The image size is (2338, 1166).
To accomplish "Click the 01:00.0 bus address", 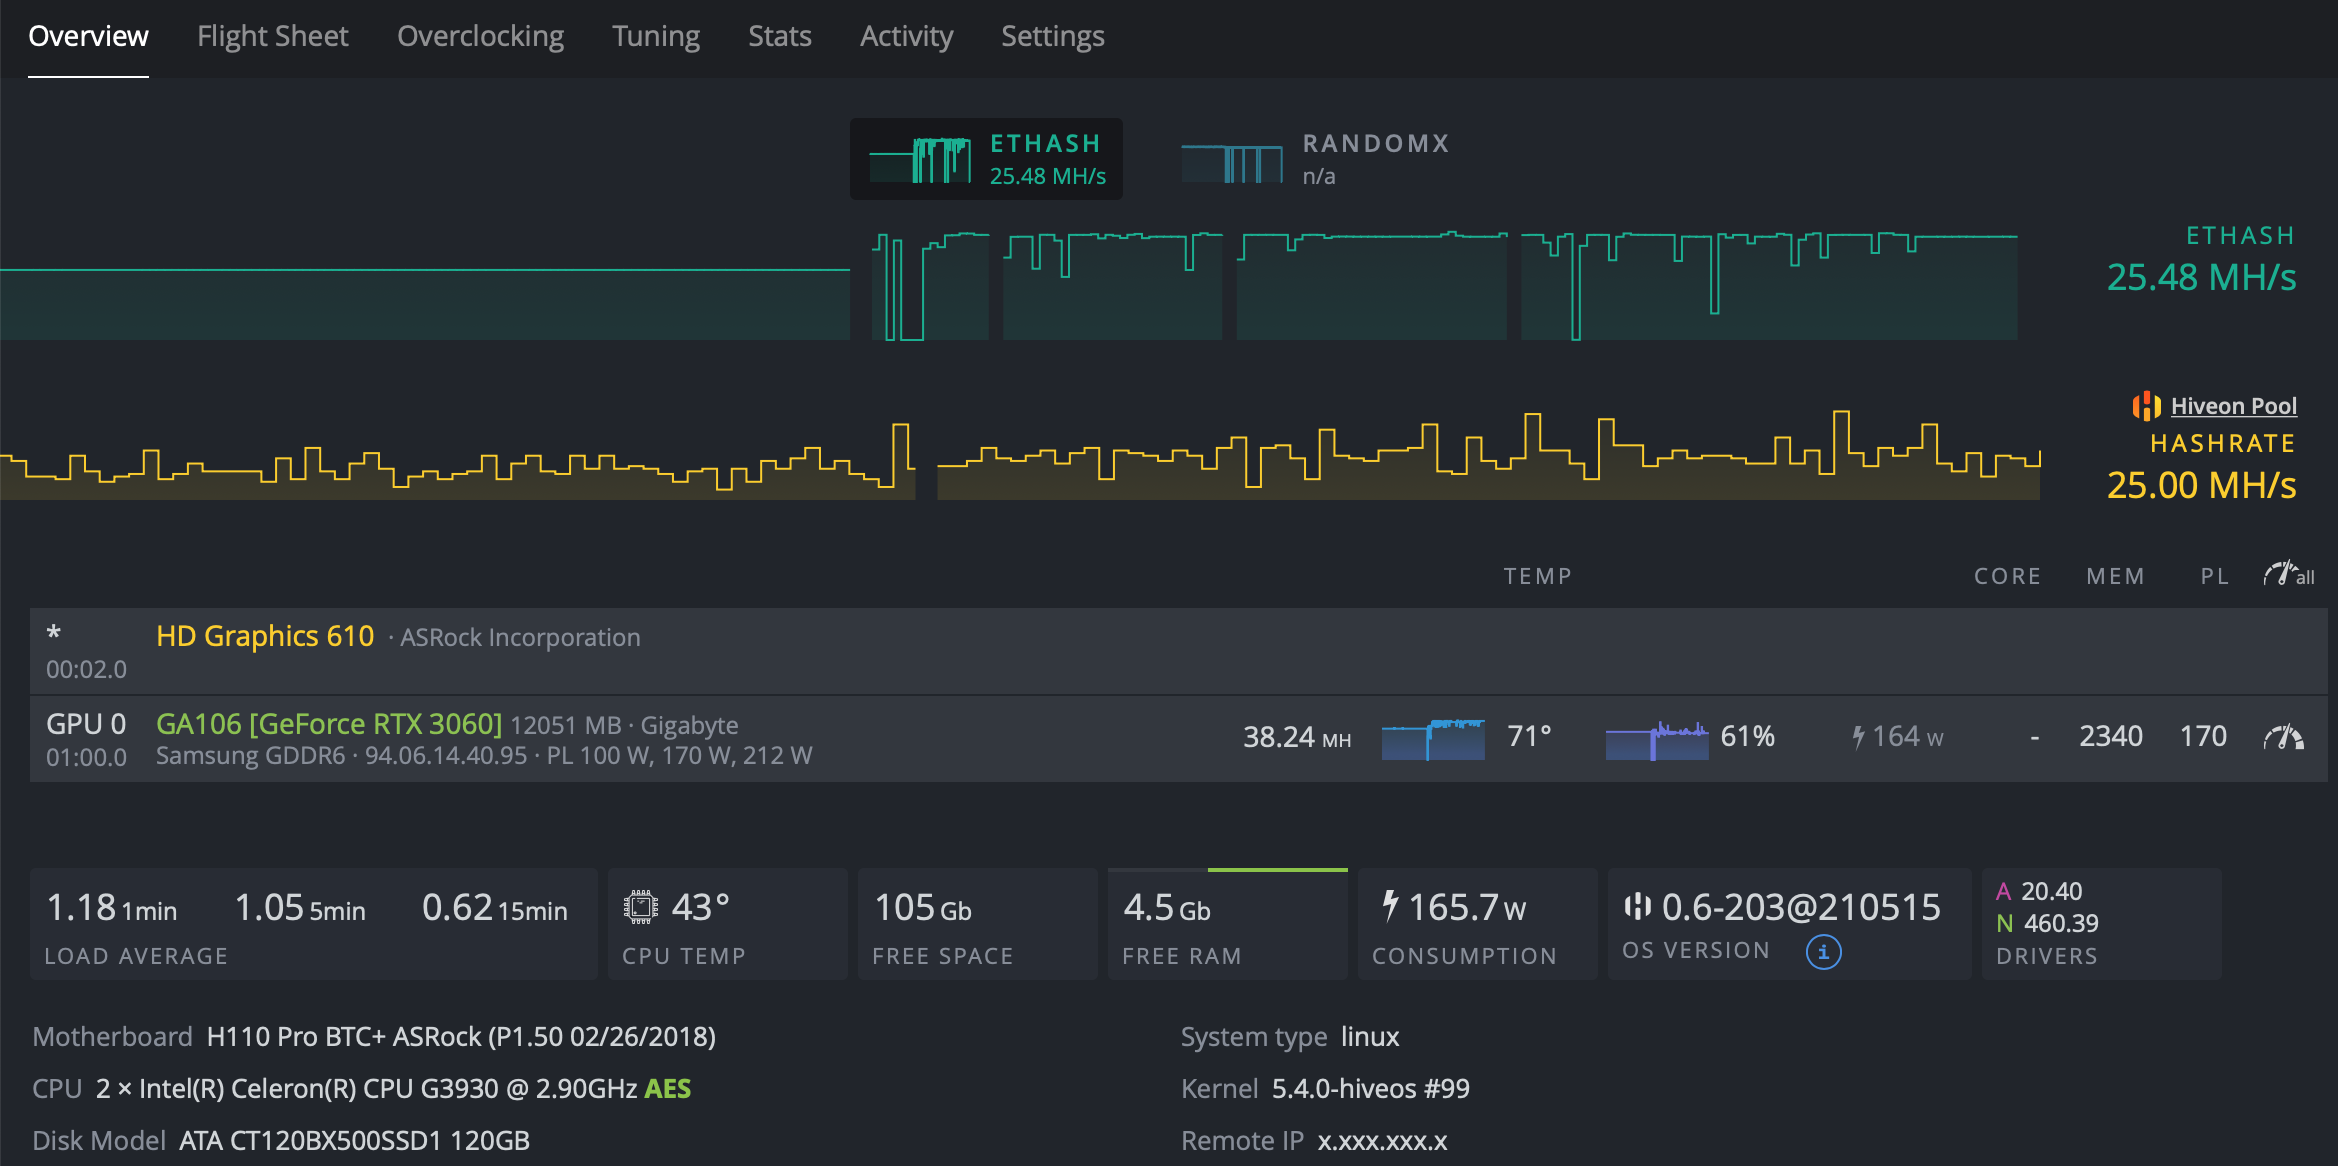I will pos(86,757).
